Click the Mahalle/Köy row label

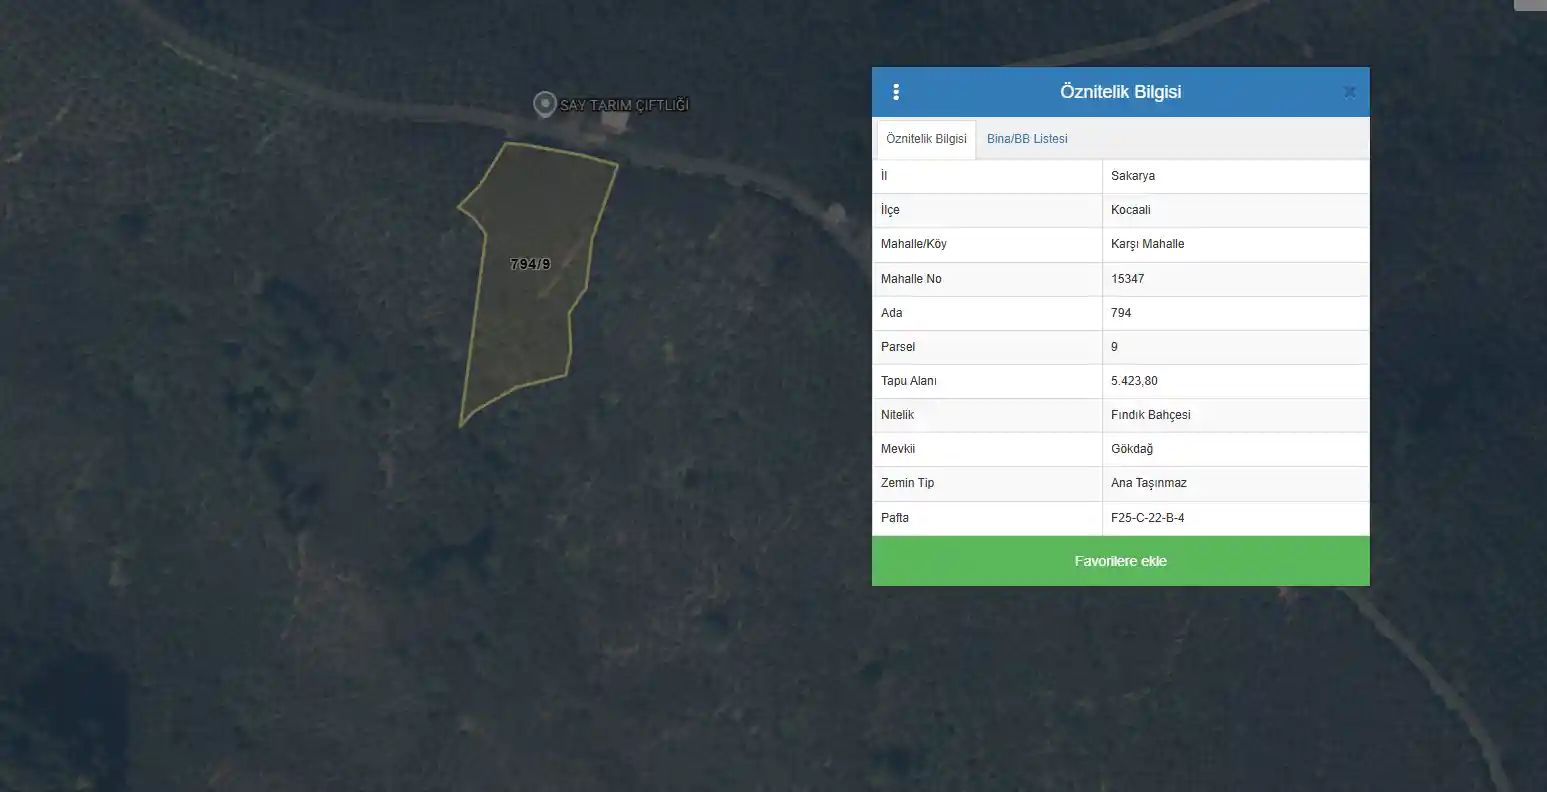(914, 244)
